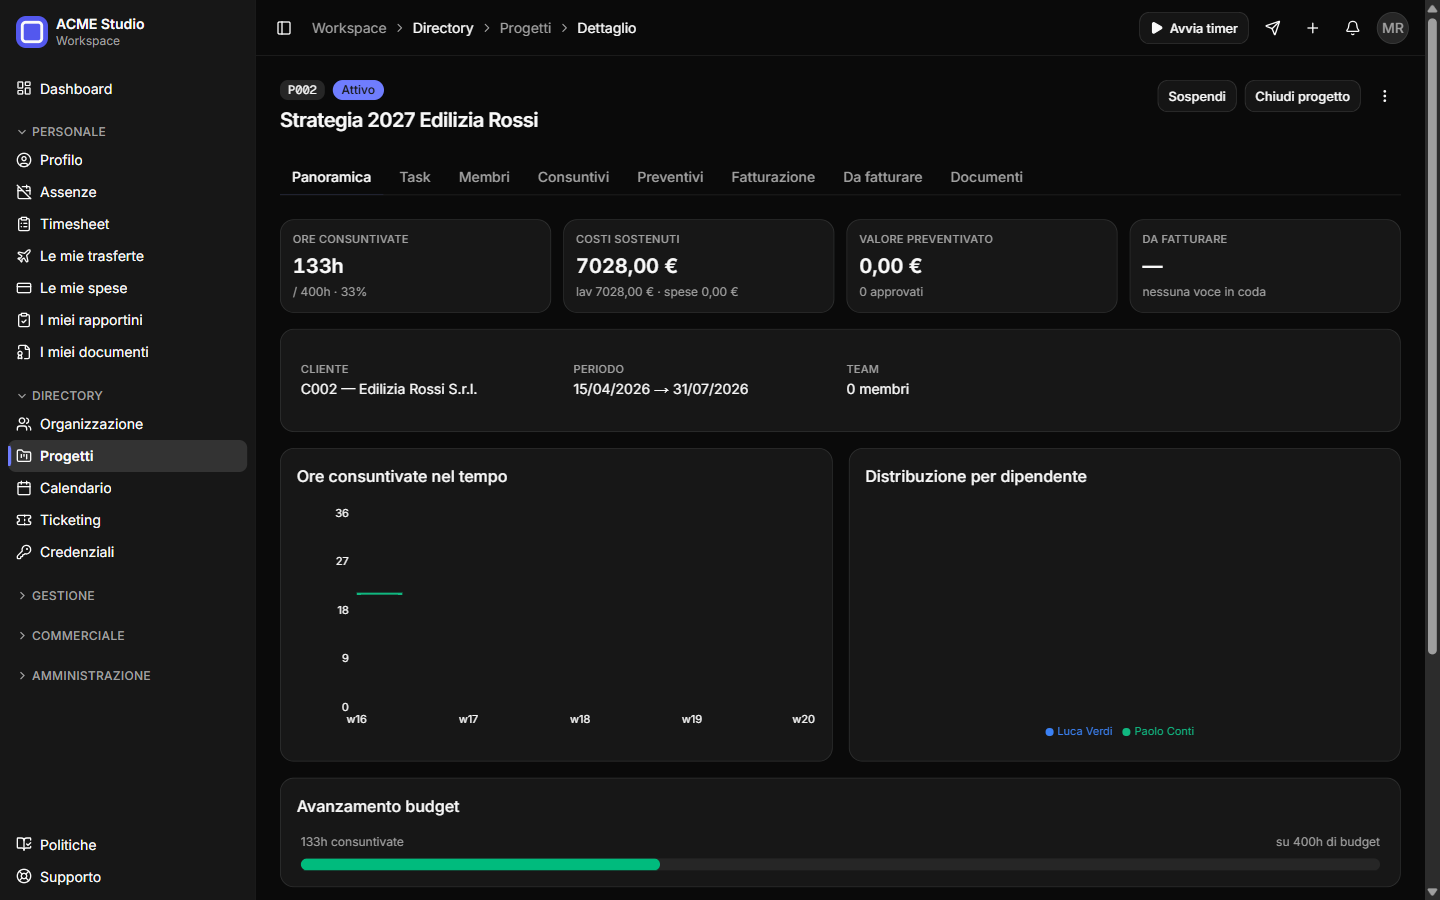Click the COSTI SOSTENUTI 7028,00 € card
1440x900 pixels.
(x=698, y=266)
